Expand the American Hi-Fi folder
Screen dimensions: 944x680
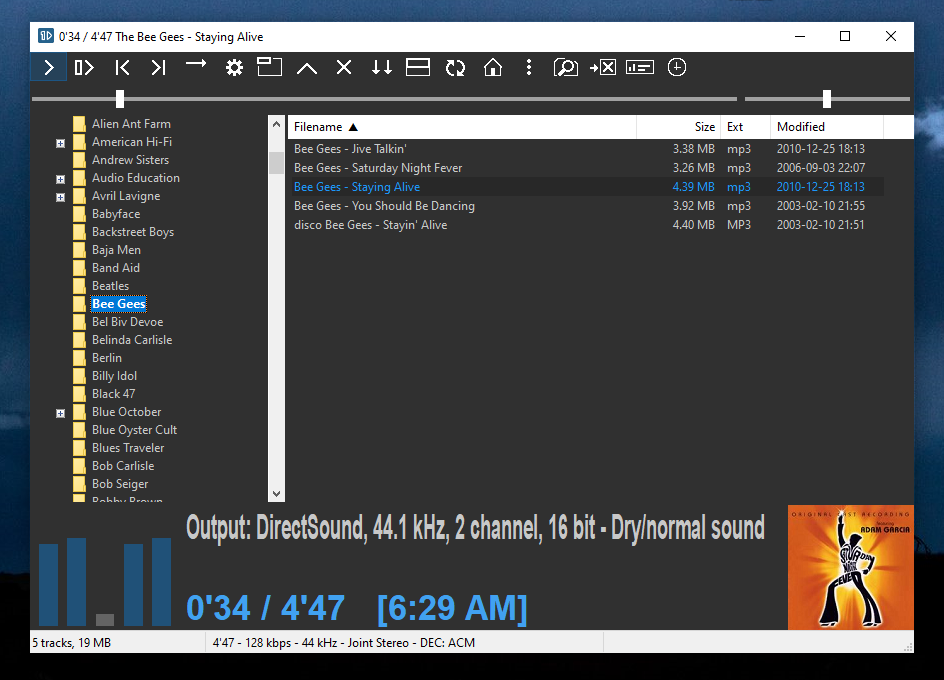click(60, 143)
